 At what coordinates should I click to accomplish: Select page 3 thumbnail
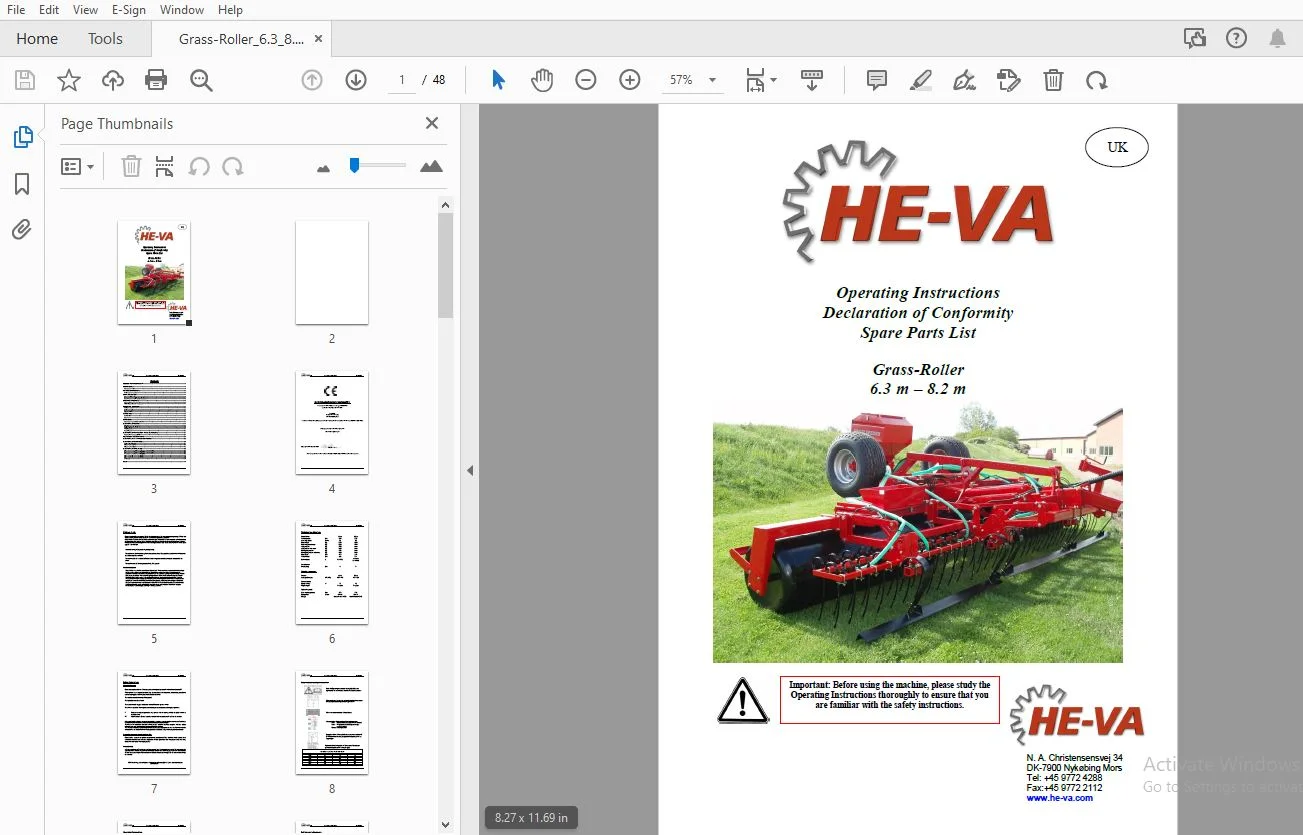tap(154, 423)
